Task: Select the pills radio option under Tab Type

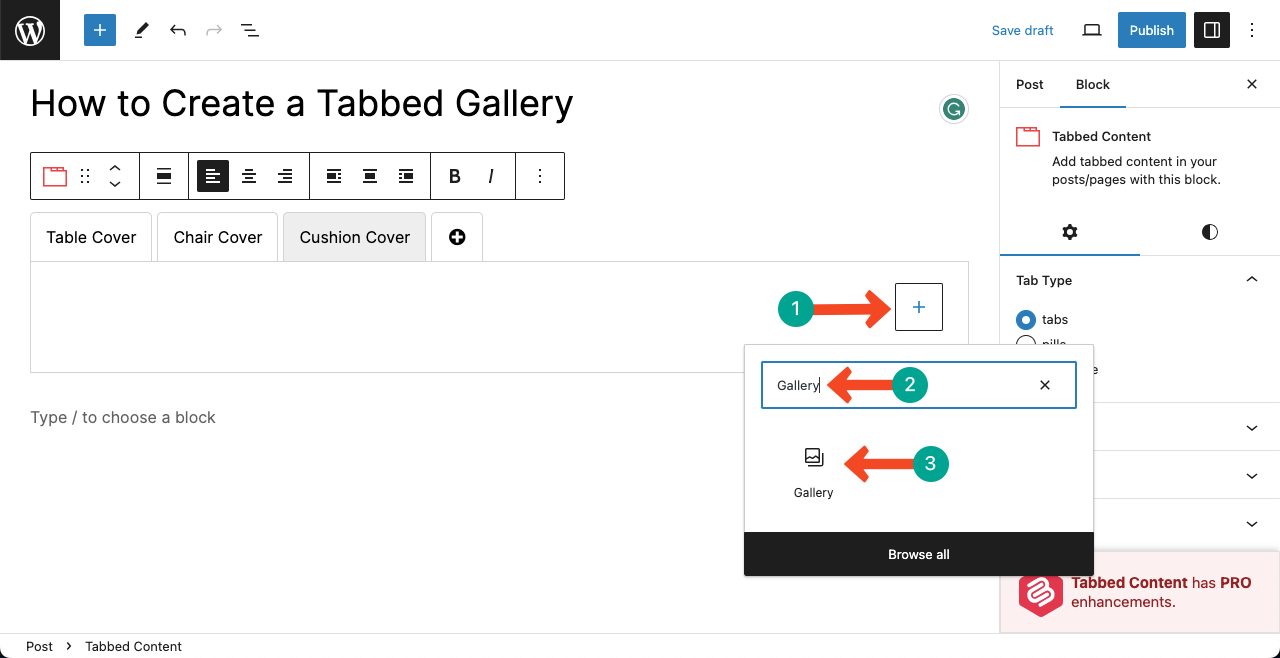Action: pos(1026,343)
